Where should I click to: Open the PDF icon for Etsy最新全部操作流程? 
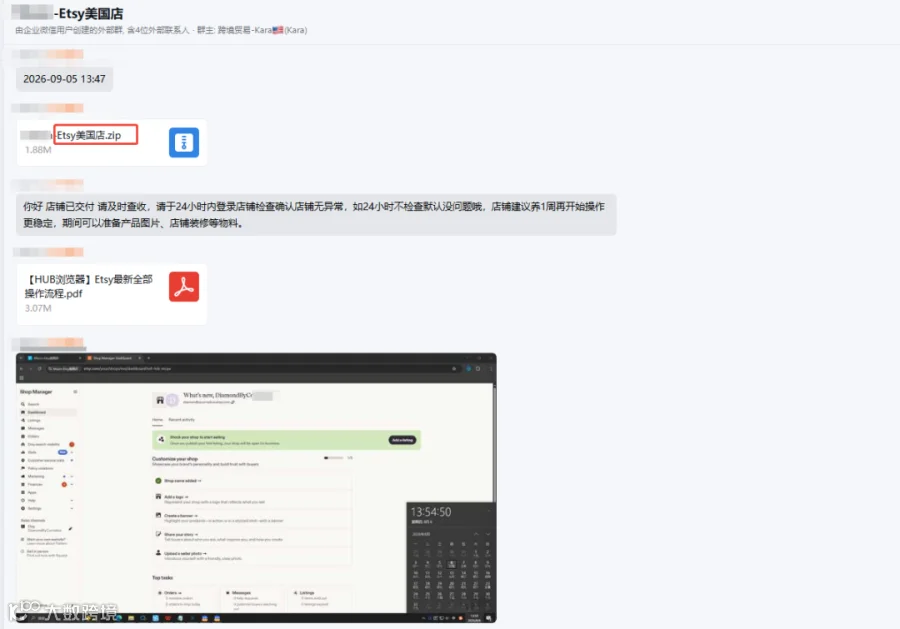pos(184,286)
